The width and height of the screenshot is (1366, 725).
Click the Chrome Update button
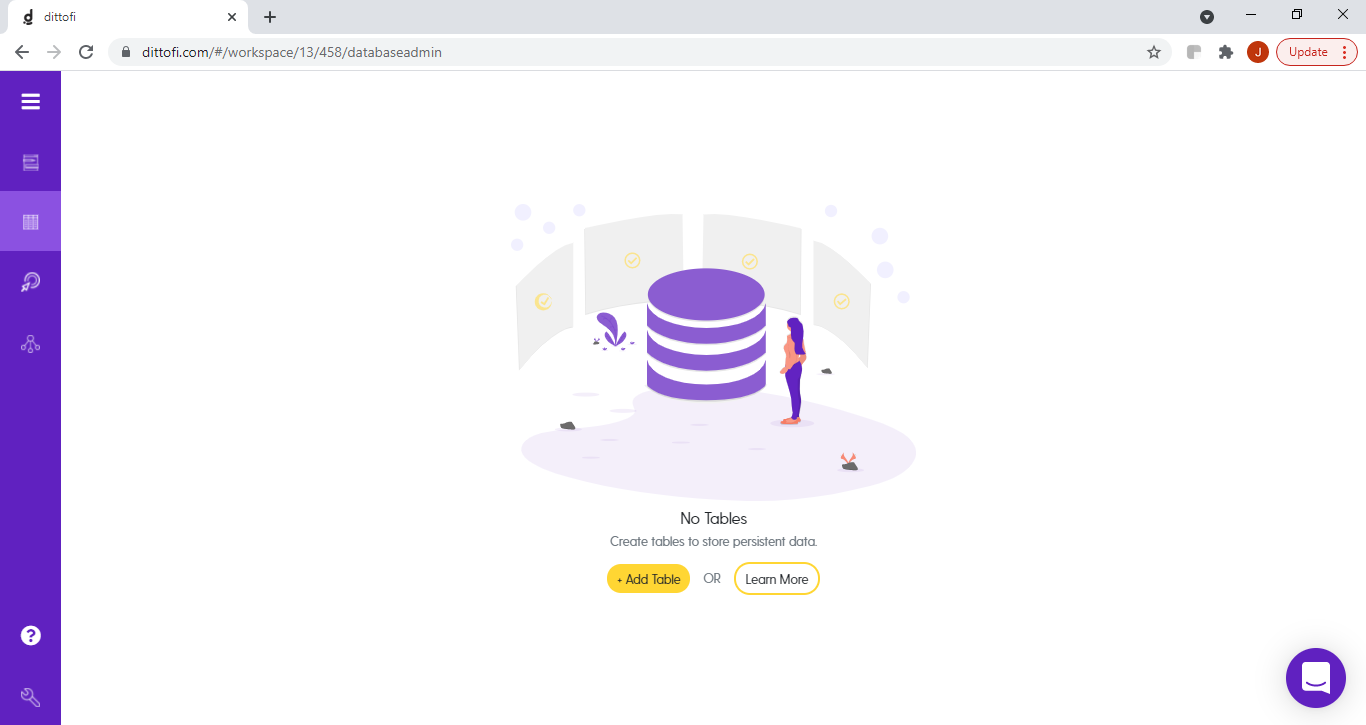[1317, 52]
